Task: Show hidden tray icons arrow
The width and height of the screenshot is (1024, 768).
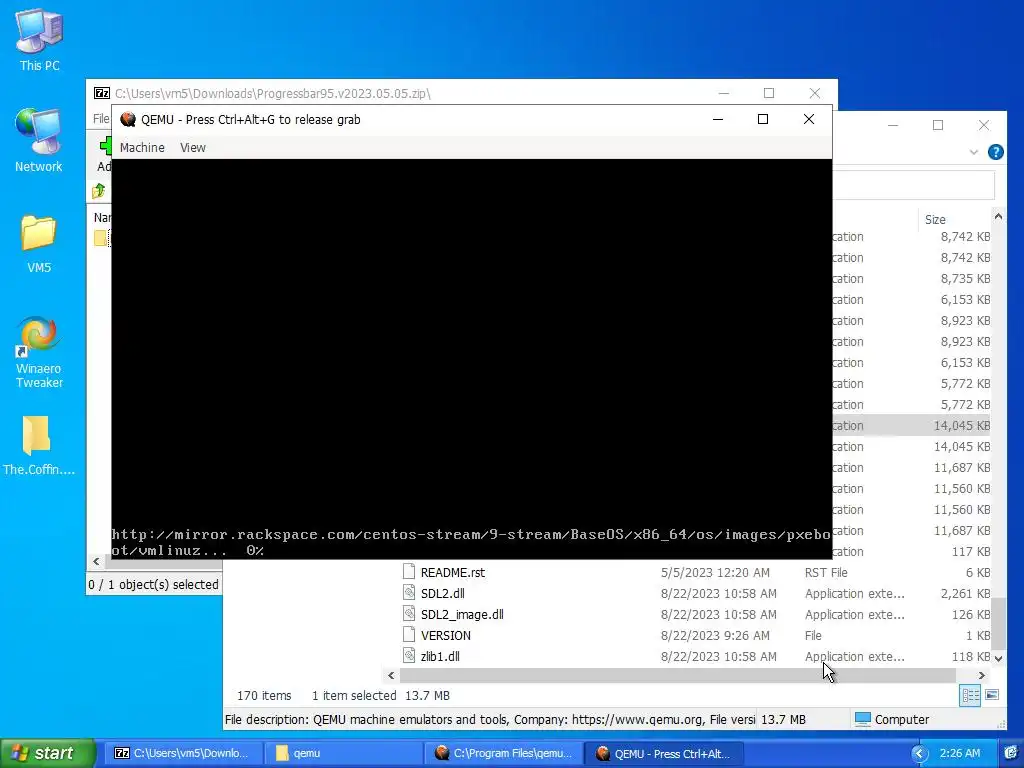Action: point(920,754)
